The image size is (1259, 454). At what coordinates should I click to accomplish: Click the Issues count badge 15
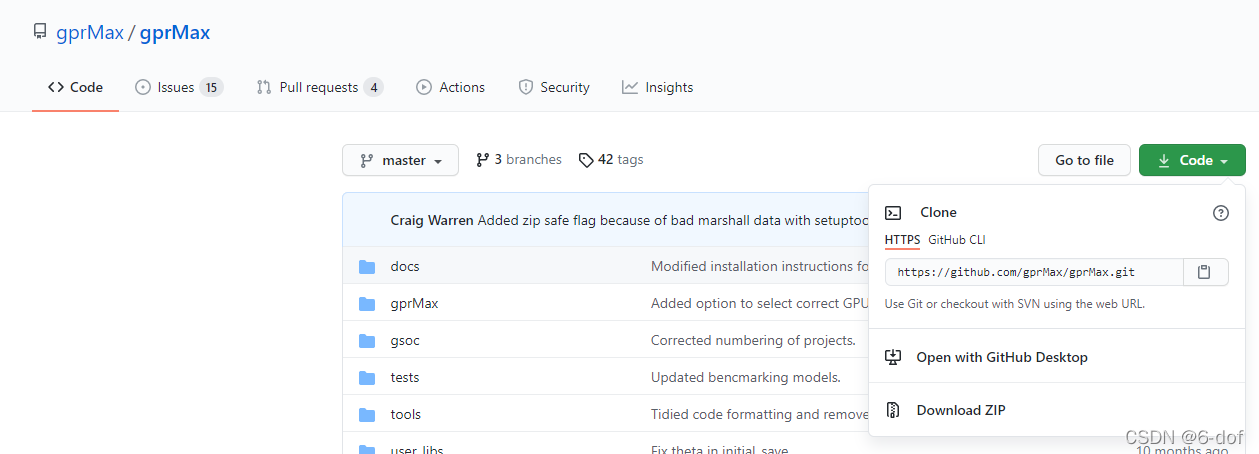point(210,87)
